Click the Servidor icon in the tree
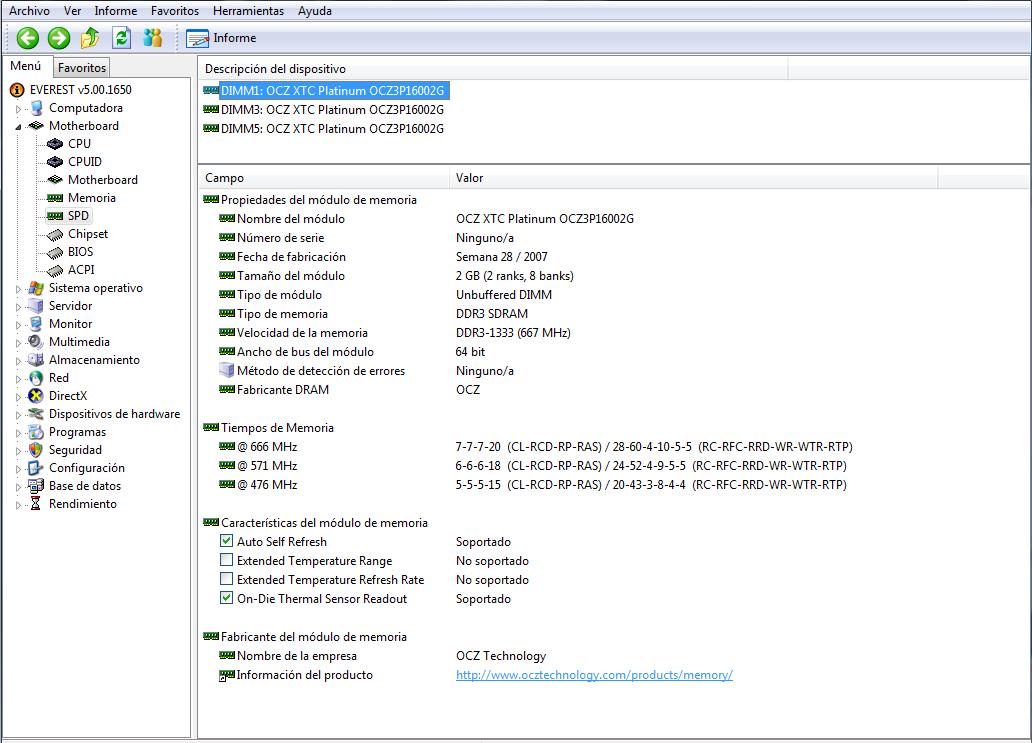The image size is (1032, 743). [x=36, y=305]
